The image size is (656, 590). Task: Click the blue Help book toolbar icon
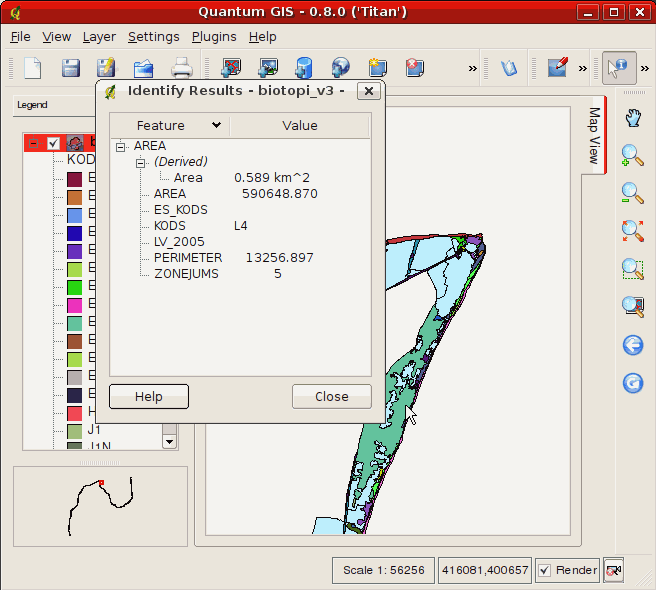(x=509, y=68)
